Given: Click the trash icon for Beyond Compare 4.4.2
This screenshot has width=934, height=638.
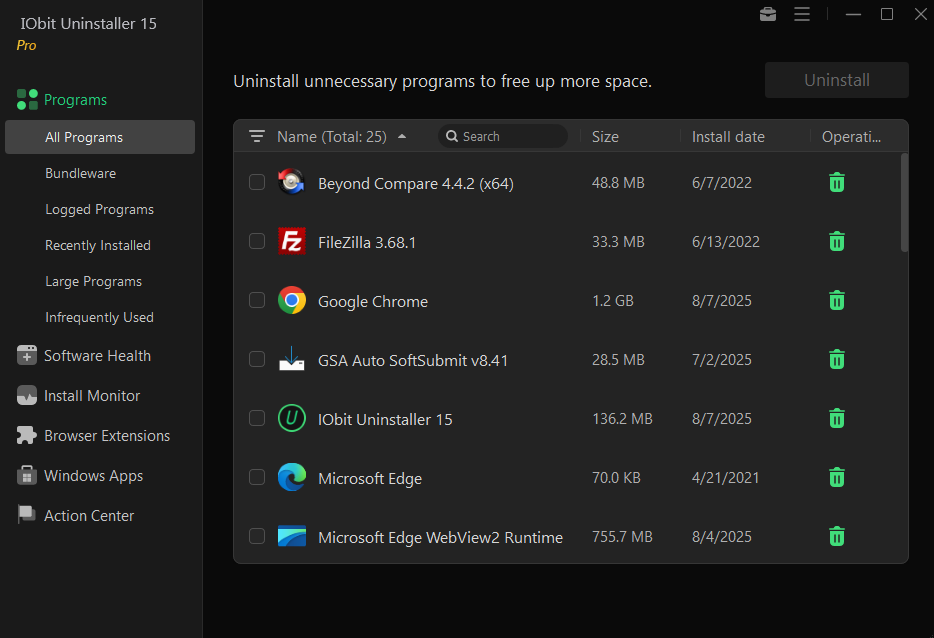Looking at the screenshot, I should click(836, 182).
